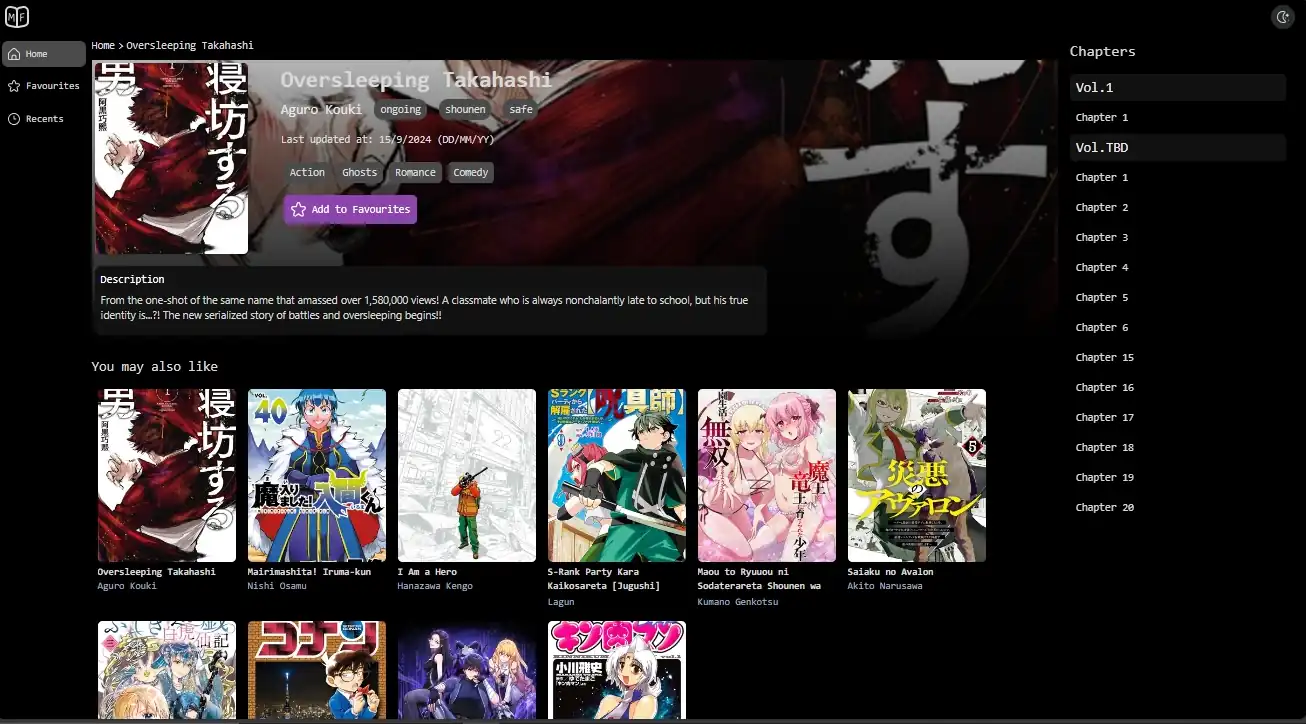Click the Favourites star icon in sidebar
This screenshot has height=724, width=1306.
(14, 86)
